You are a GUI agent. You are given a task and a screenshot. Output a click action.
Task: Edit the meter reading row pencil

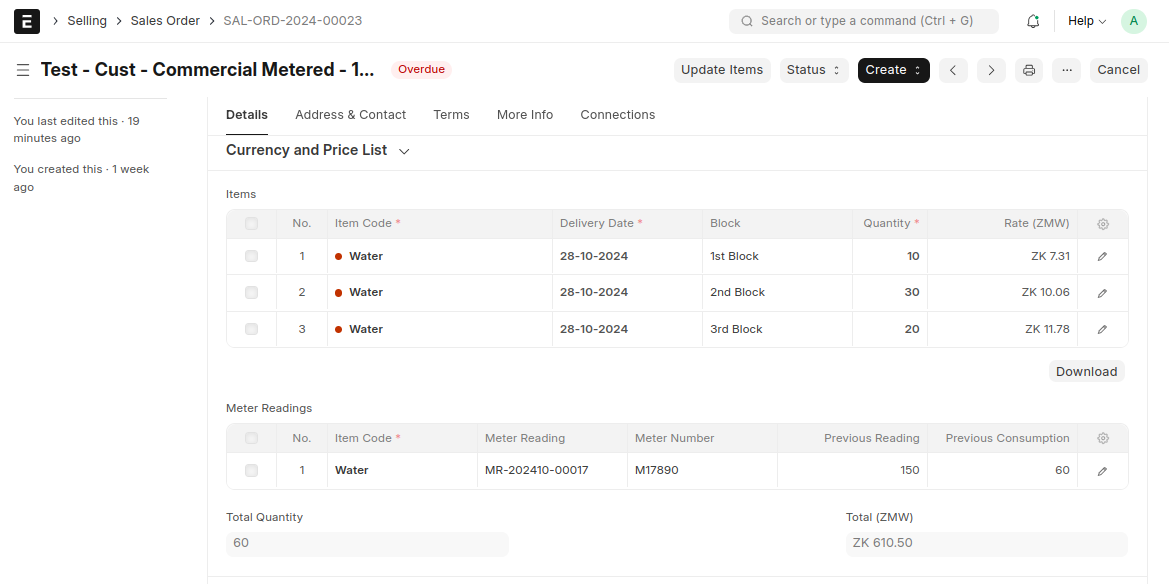1103,471
